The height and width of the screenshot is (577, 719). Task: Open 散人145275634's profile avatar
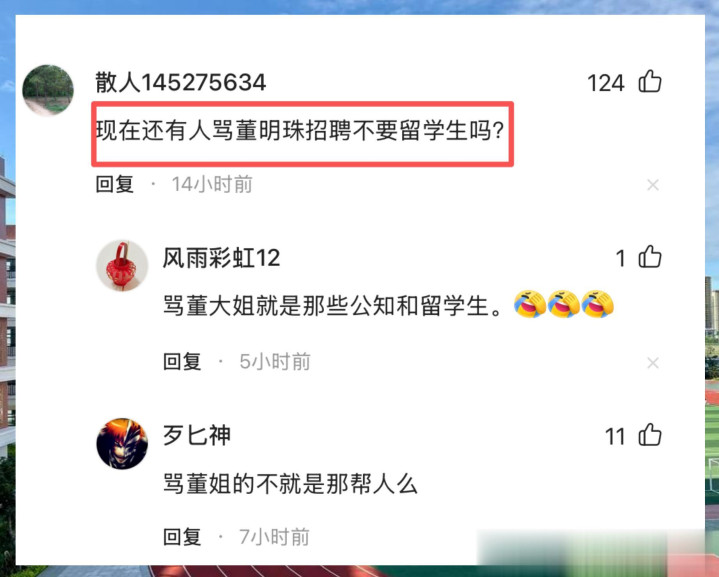(48, 89)
